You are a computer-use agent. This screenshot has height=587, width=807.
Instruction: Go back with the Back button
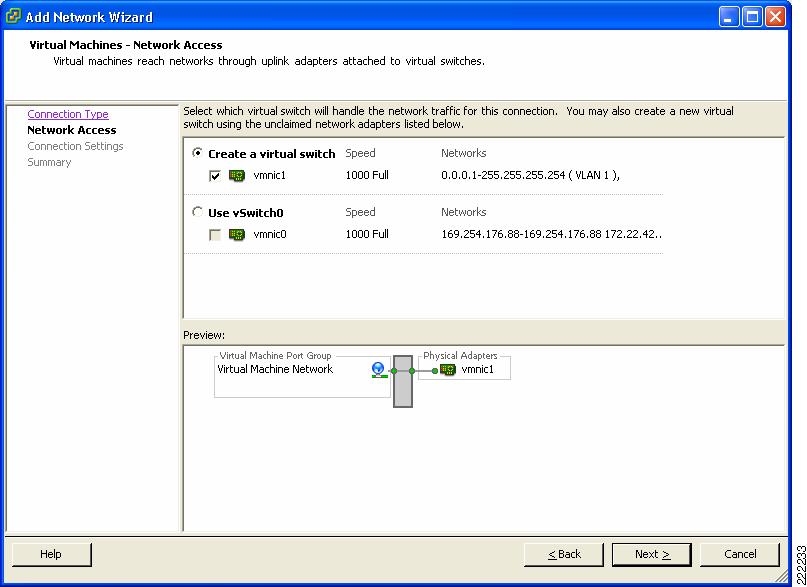point(564,554)
